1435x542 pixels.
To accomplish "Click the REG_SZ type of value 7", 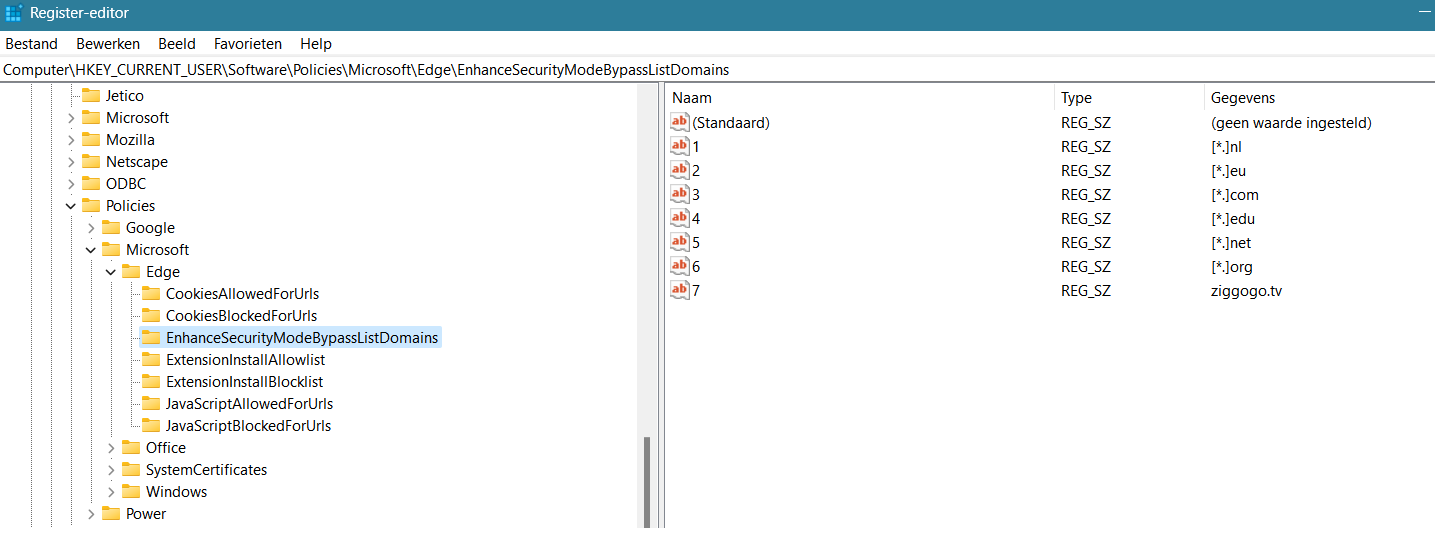I will coord(1086,291).
